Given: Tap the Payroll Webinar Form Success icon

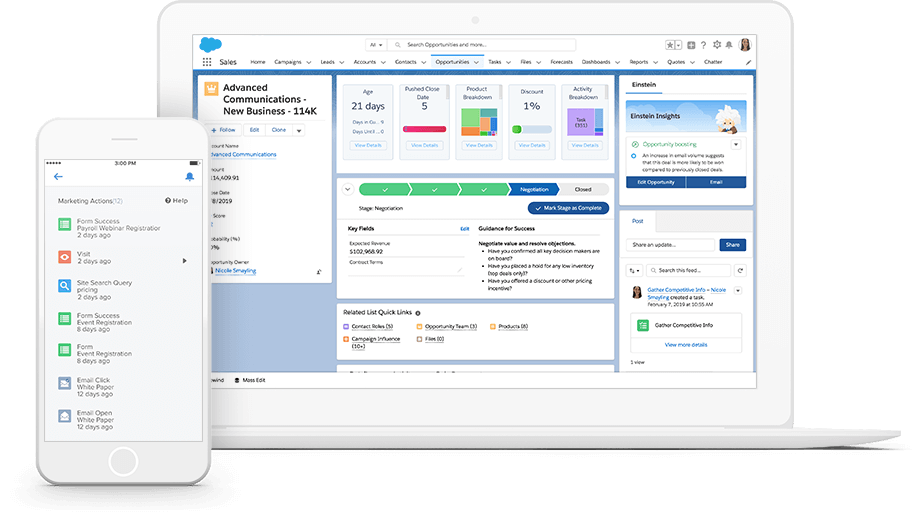Looking at the screenshot, I should [x=65, y=224].
